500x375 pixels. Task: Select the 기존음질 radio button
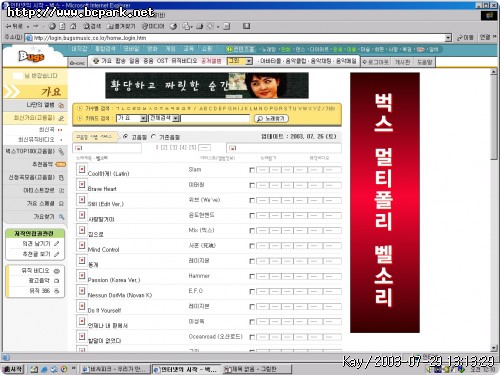point(153,137)
